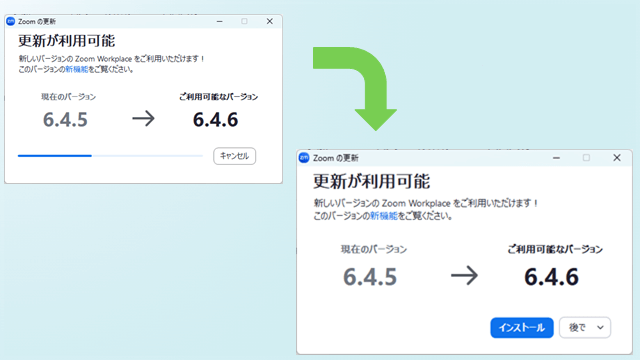Open the 後で dropdown in the install window
640x360 pixels.
coord(584,327)
